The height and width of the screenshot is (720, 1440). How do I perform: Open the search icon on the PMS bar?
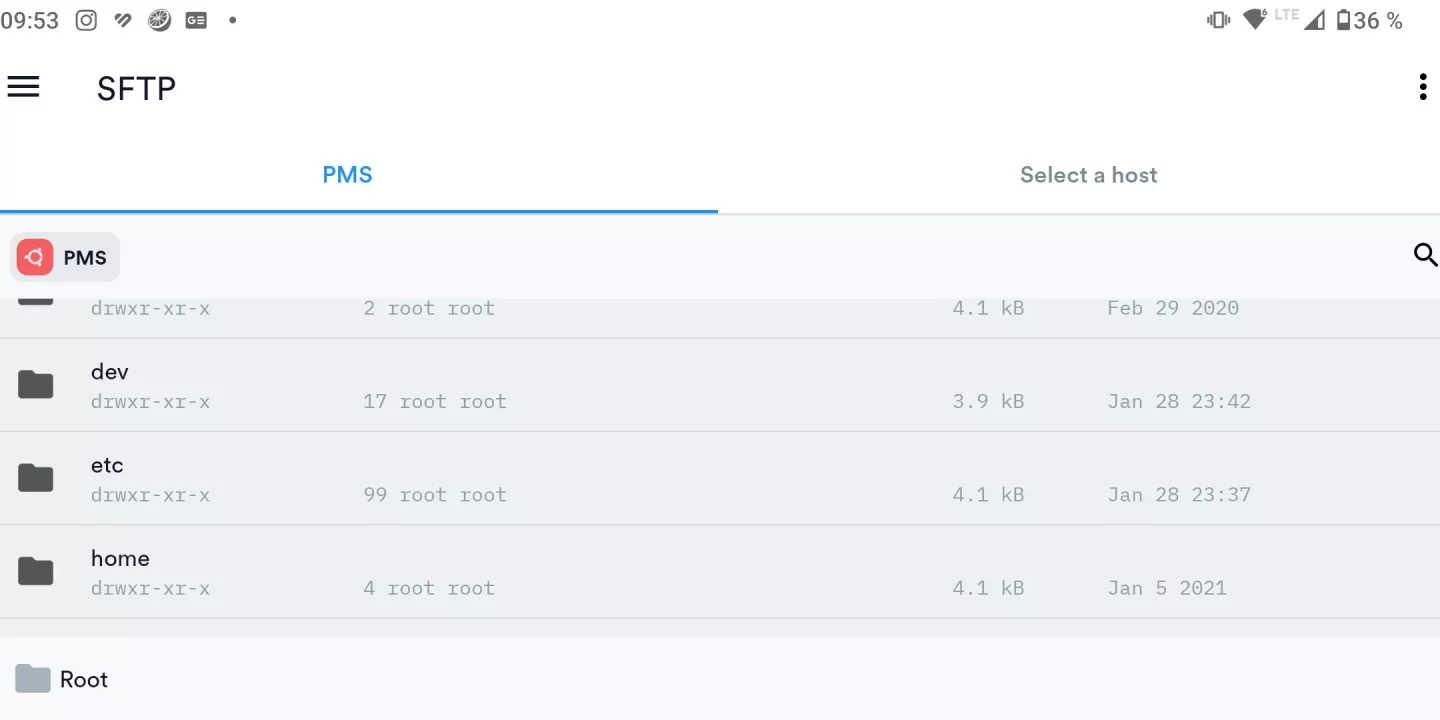(x=1425, y=256)
